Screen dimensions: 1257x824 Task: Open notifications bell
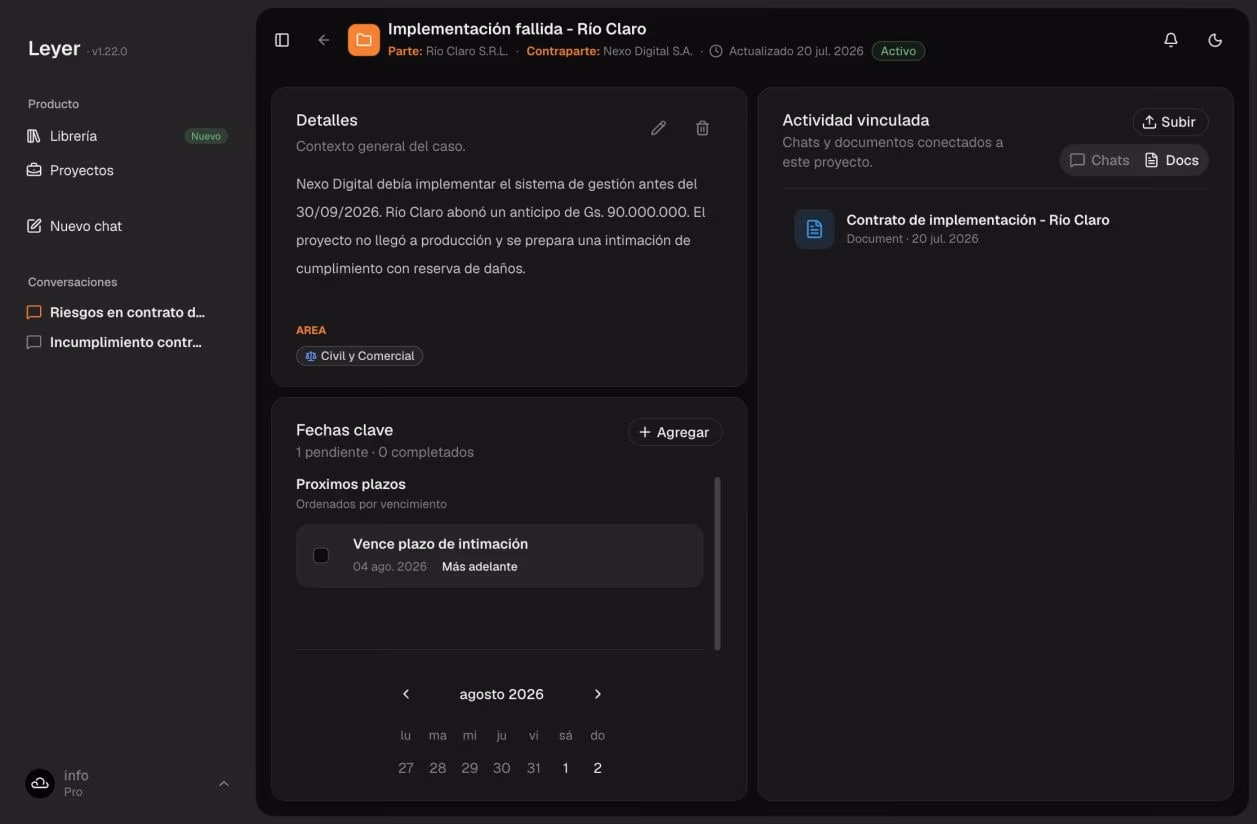pyautogui.click(x=1171, y=40)
